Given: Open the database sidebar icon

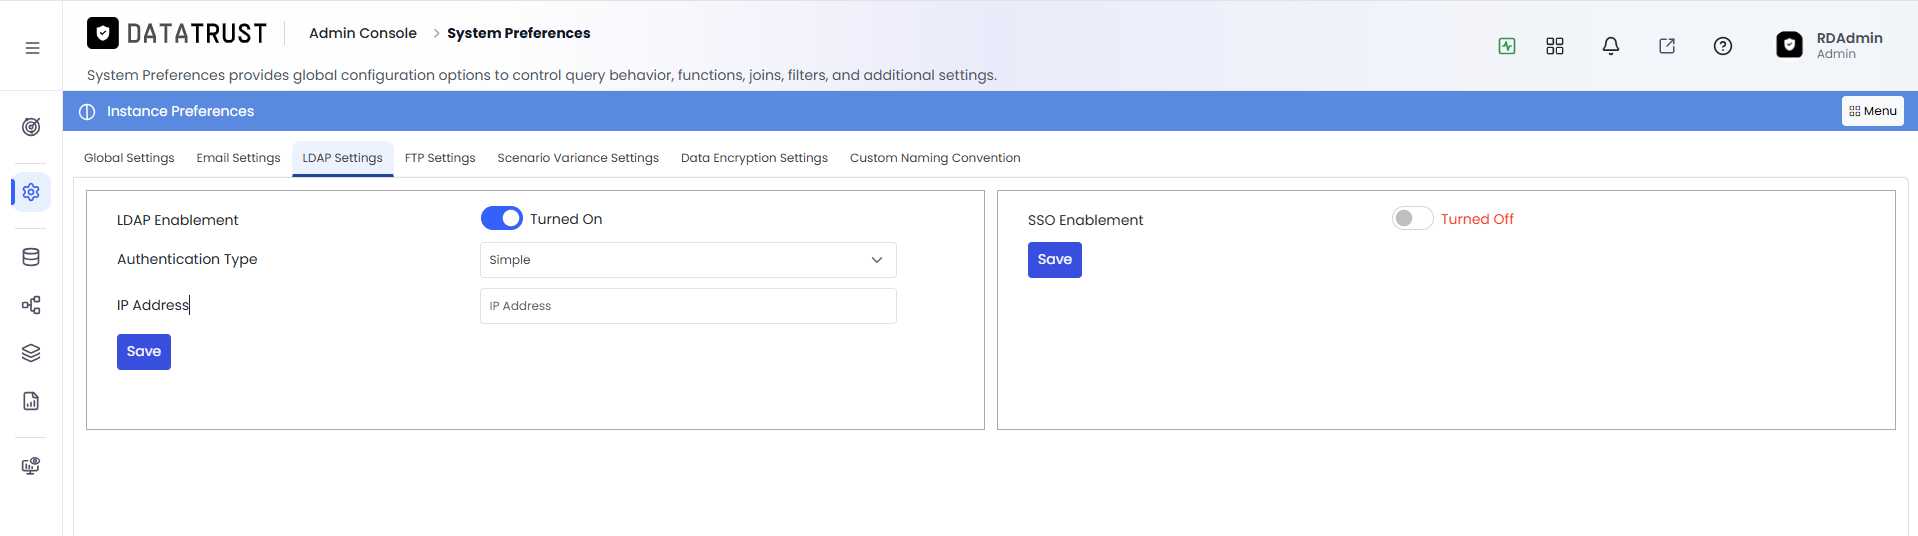Looking at the screenshot, I should (31, 257).
